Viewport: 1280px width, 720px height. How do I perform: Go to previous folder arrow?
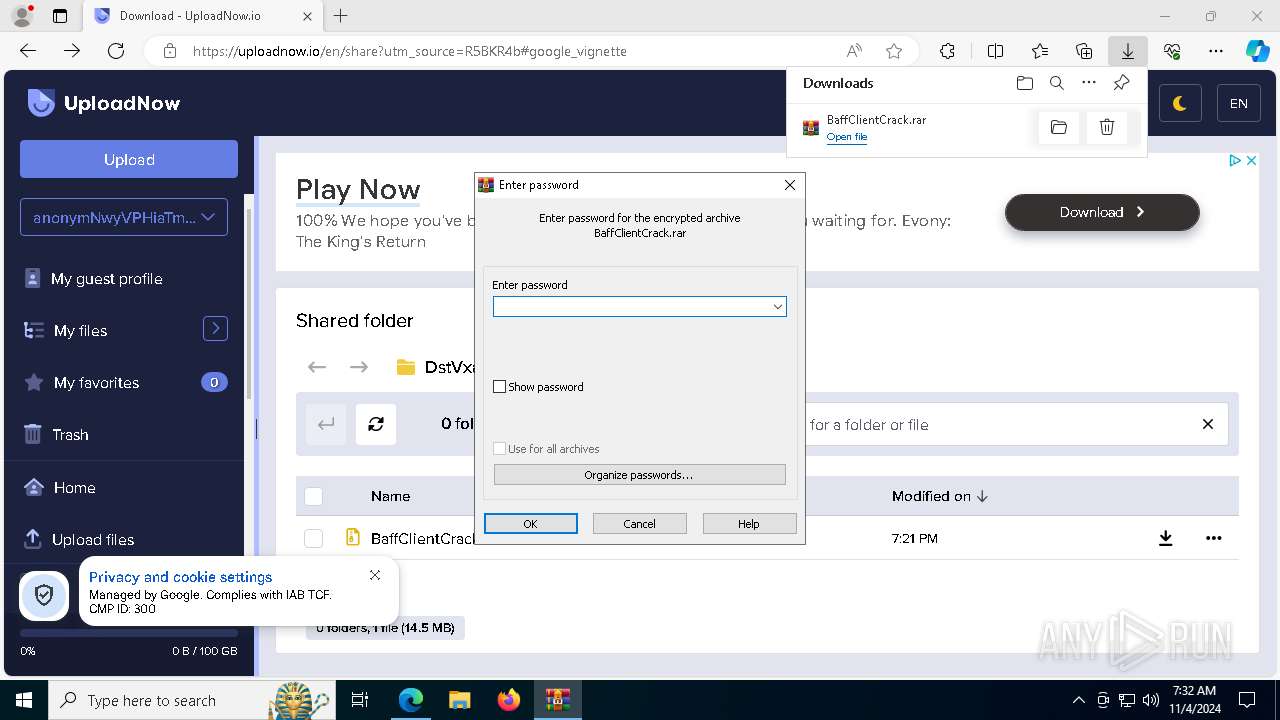[317, 367]
